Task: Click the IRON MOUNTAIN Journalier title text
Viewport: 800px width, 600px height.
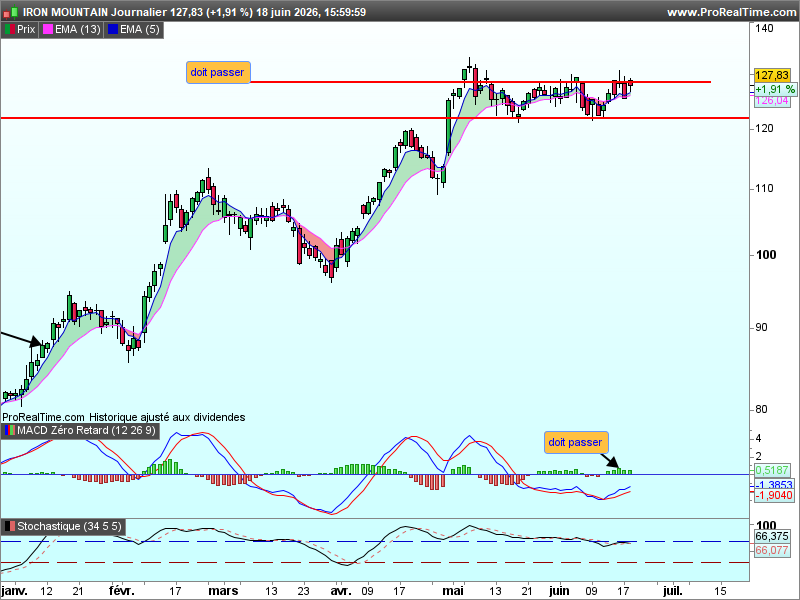Action: [x=95, y=12]
